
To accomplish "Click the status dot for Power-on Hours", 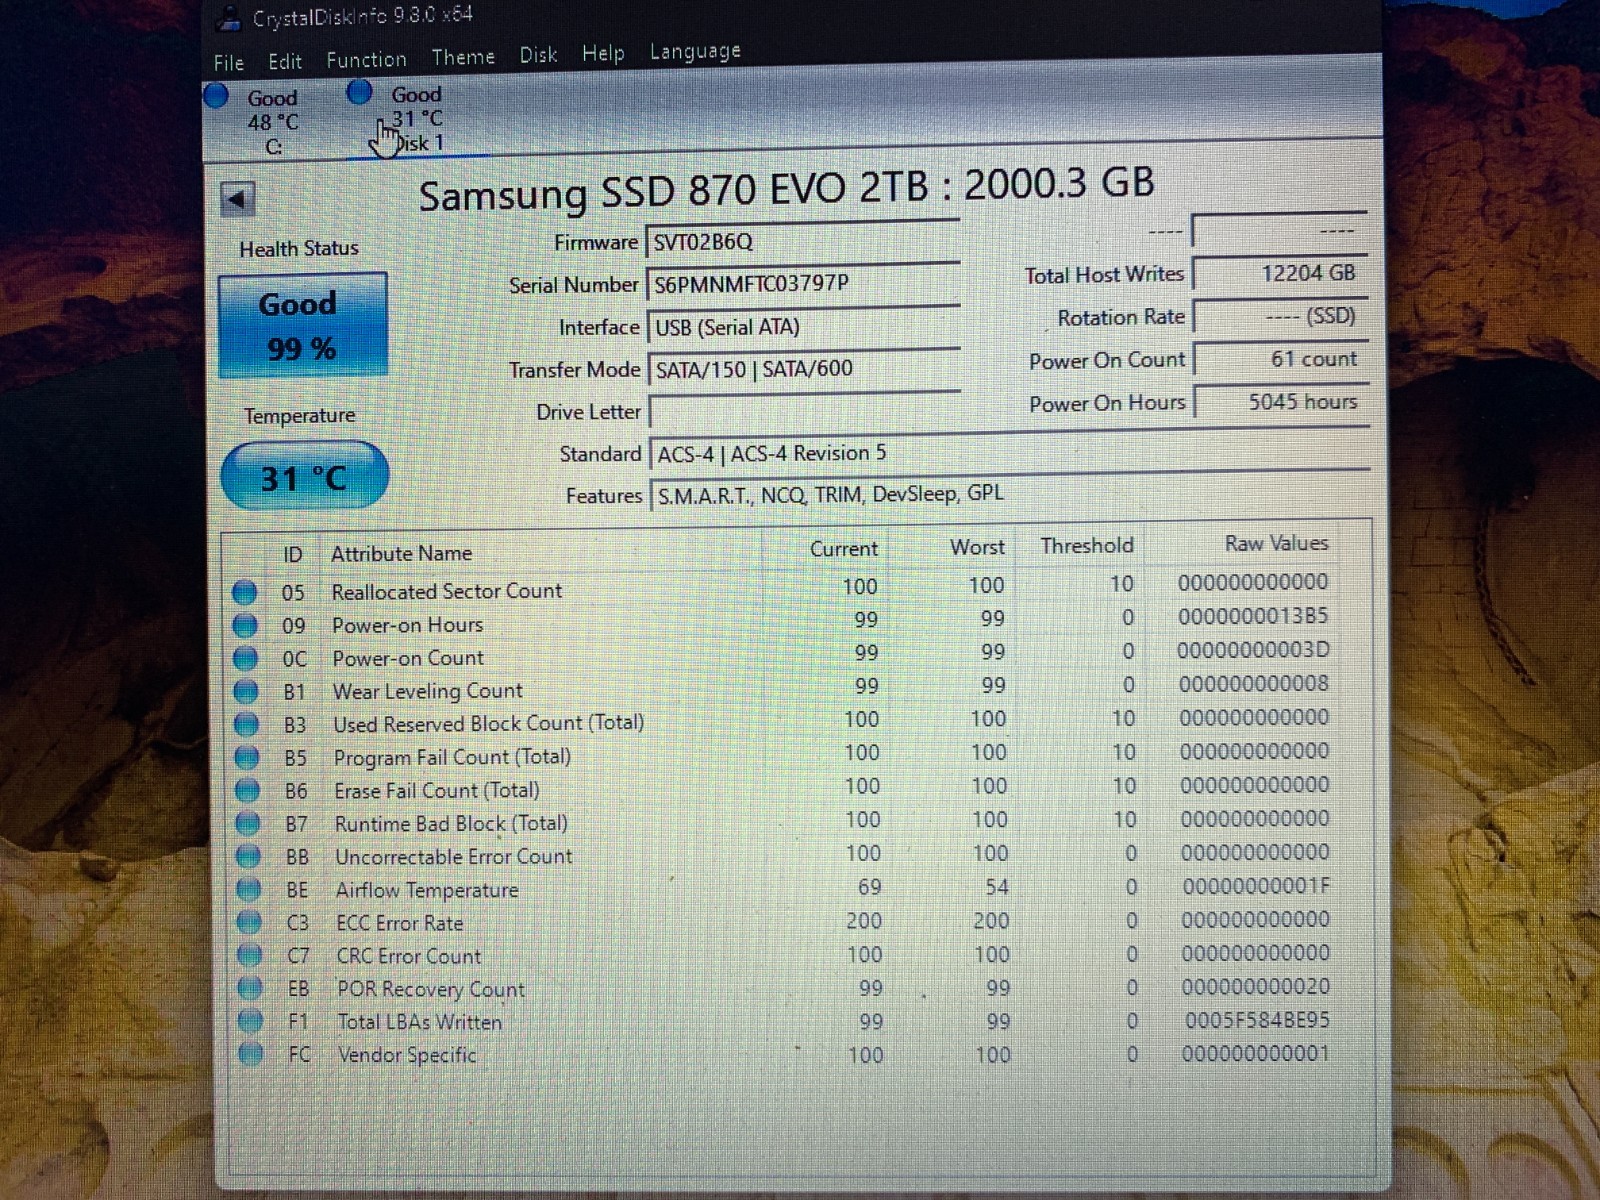I will [x=245, y=626].
